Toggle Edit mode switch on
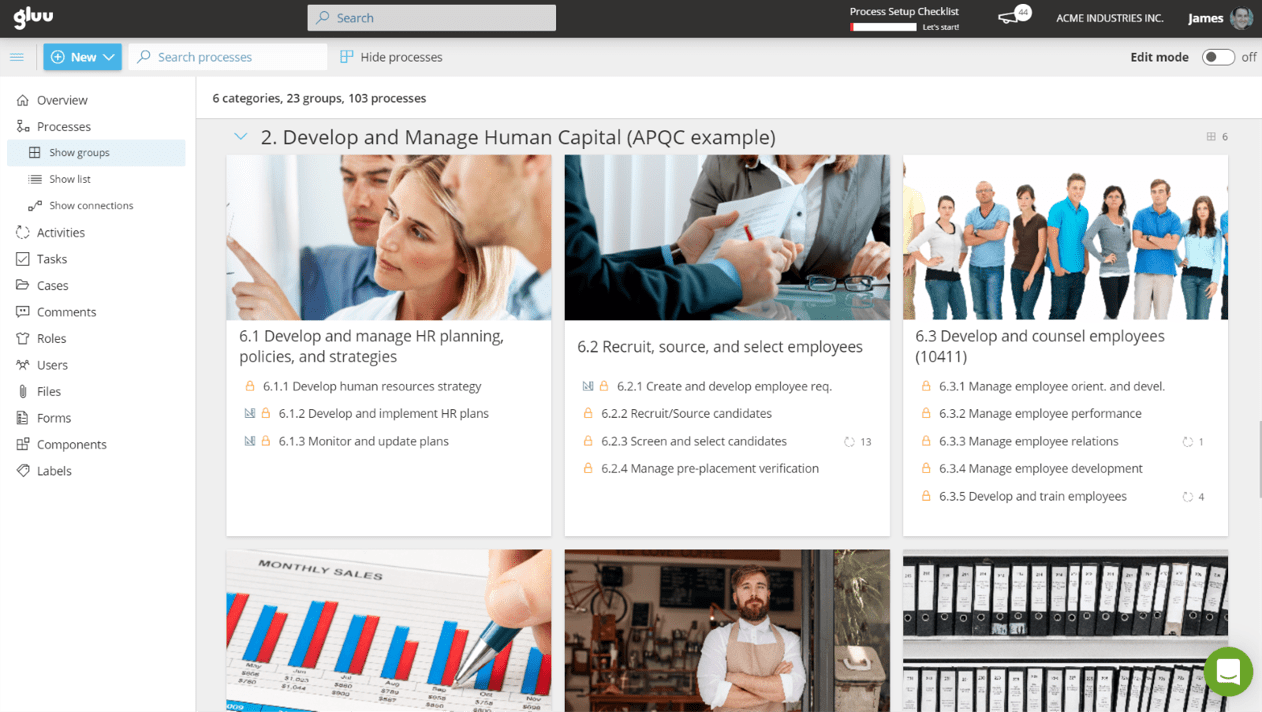 (x=1217, y=57)
